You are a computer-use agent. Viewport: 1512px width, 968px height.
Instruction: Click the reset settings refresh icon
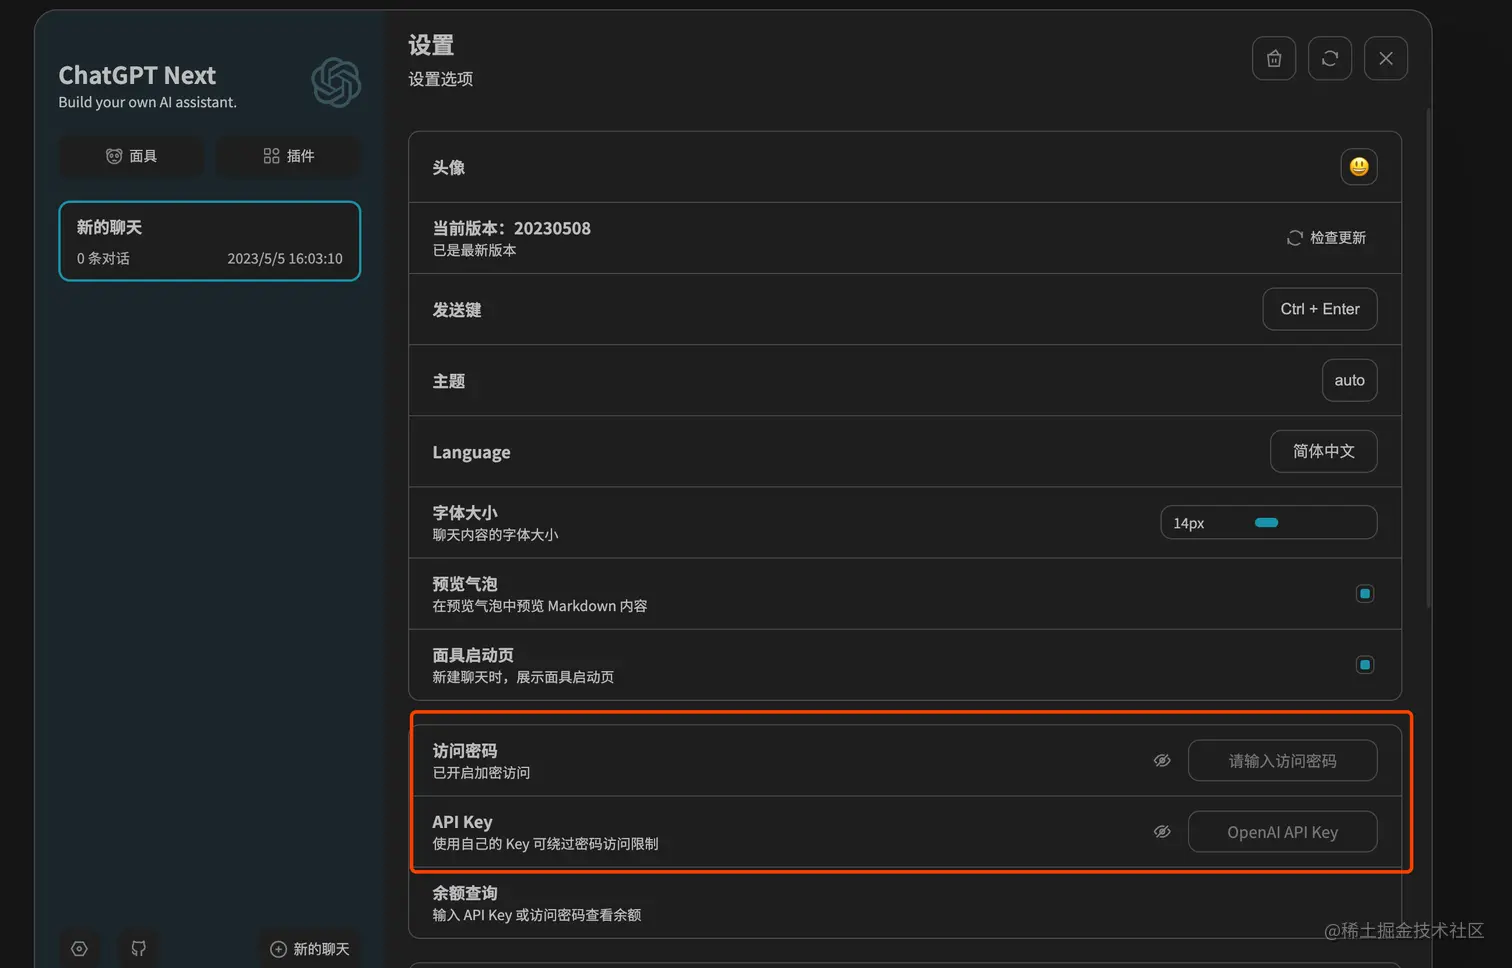[1329, 58]
